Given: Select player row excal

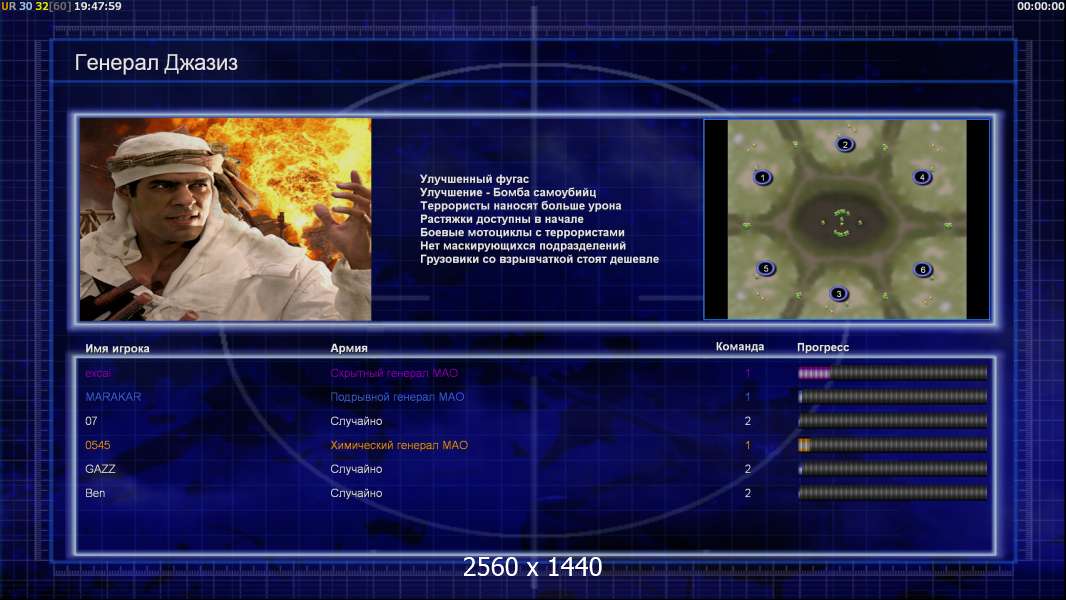Looking at the screenshot, I should [534, 373].
